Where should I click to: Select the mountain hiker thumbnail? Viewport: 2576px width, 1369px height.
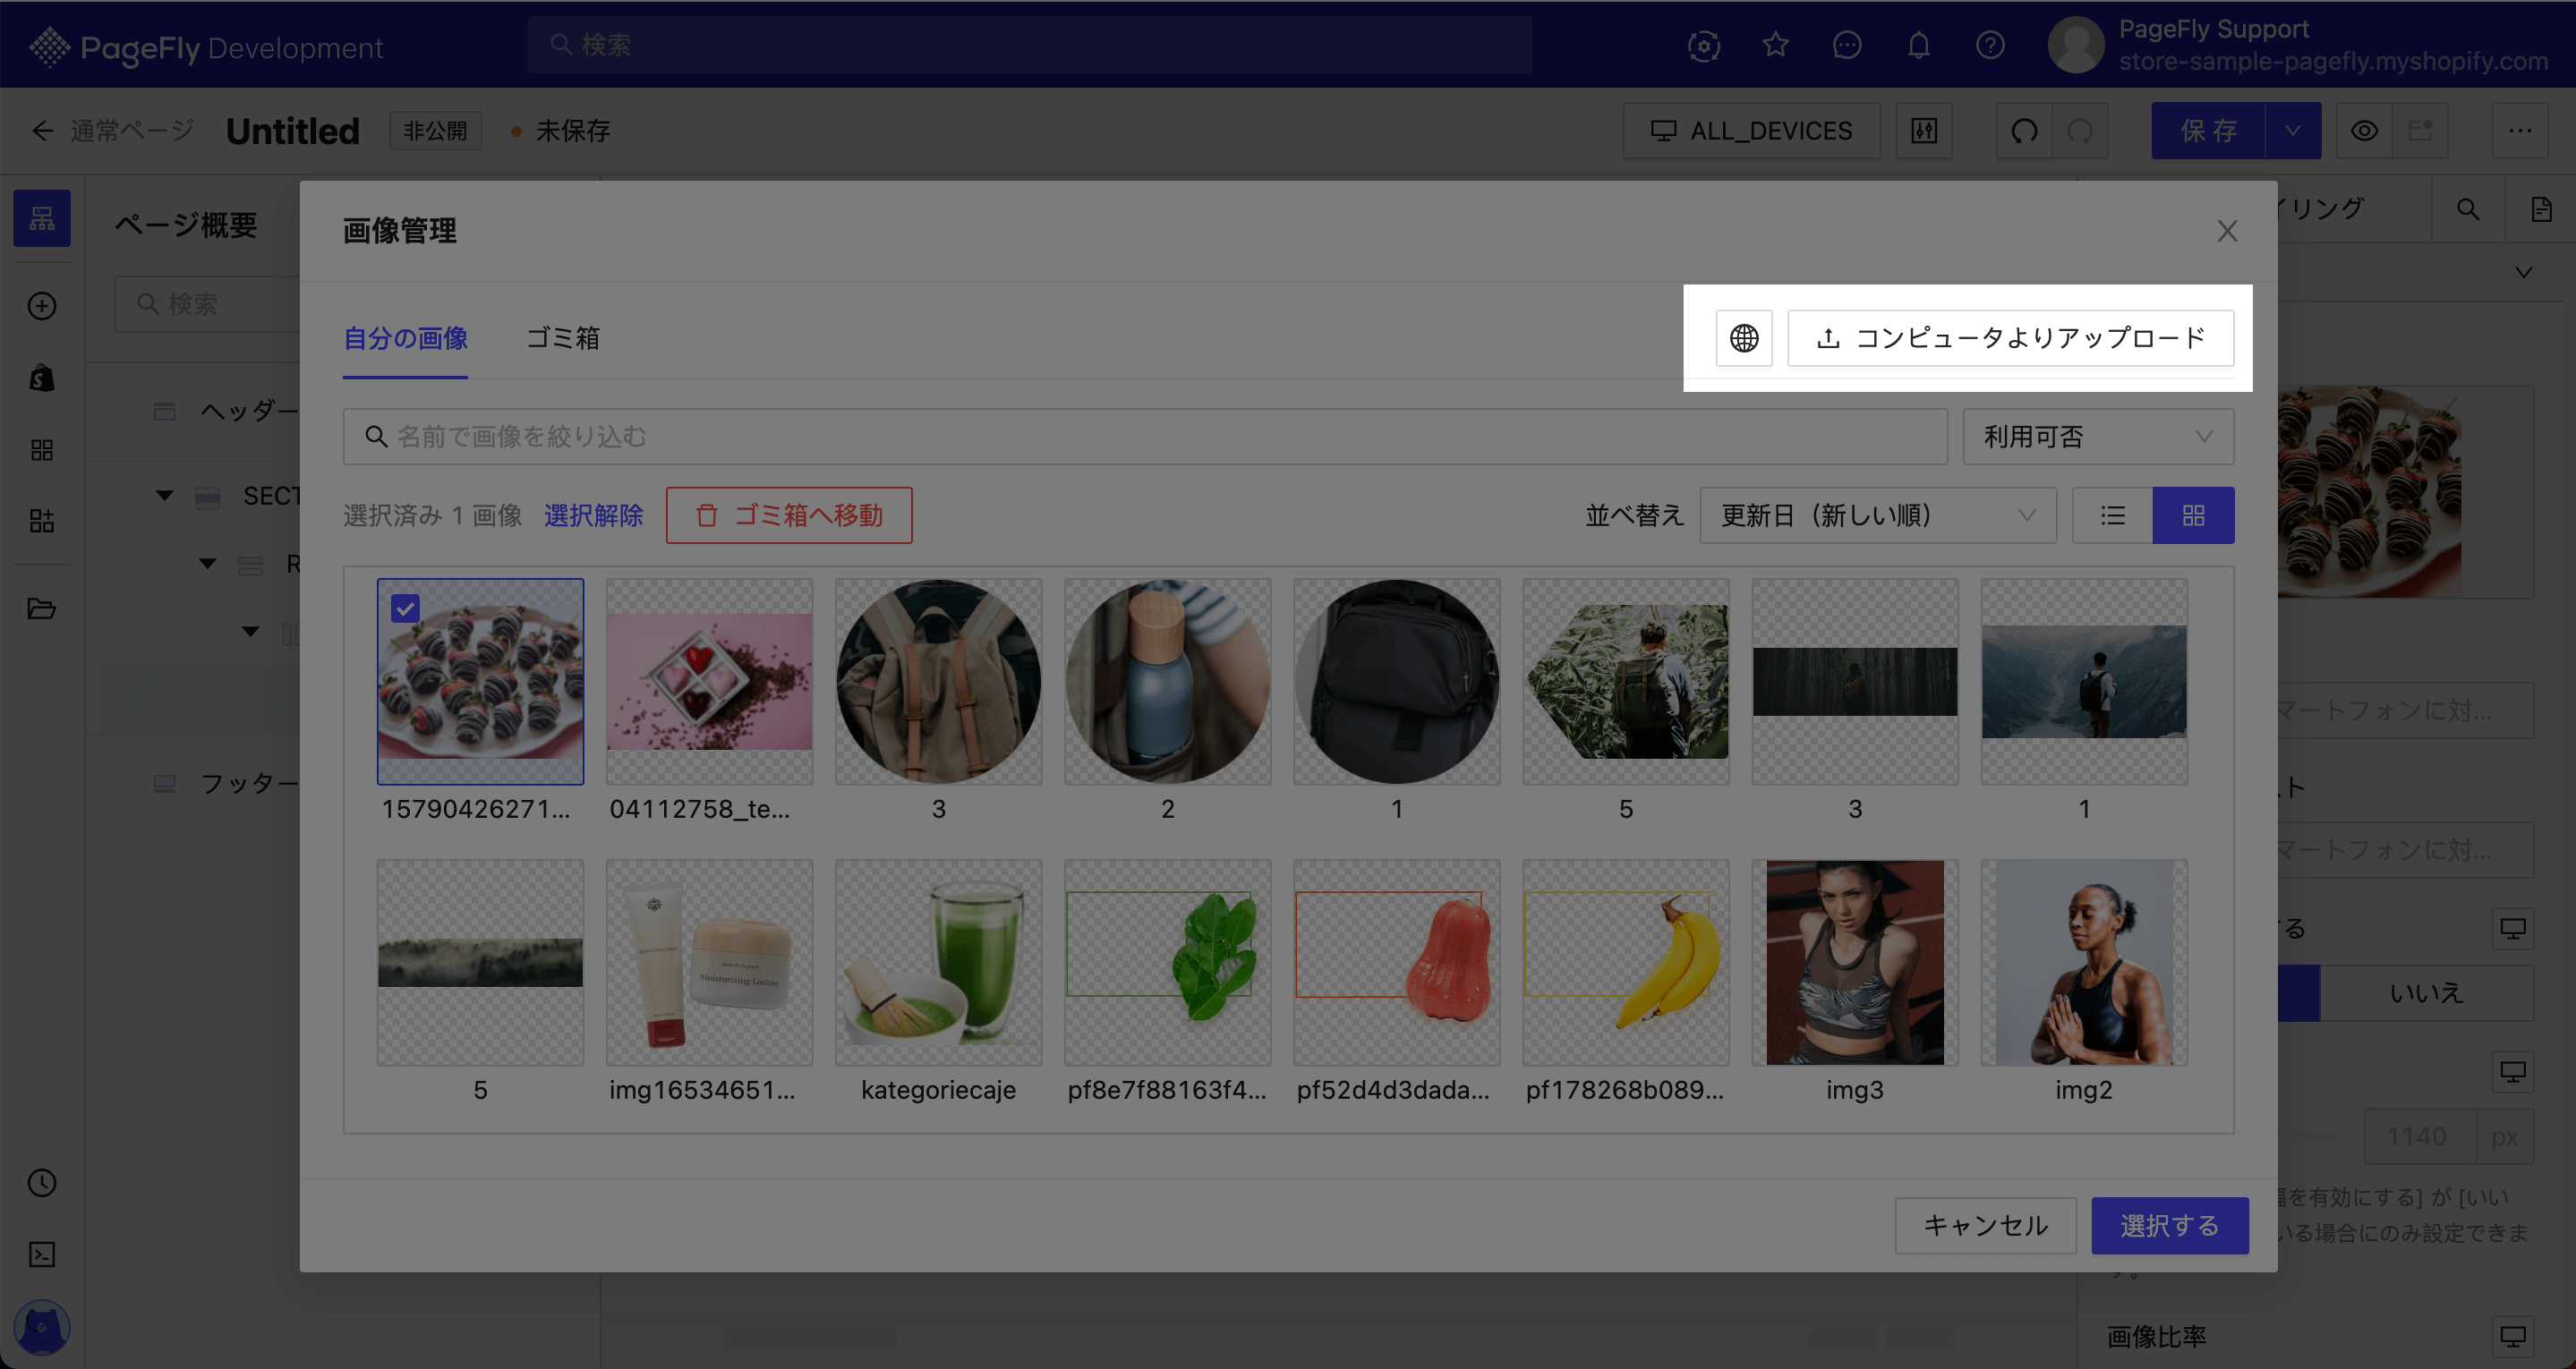(x=2084, y=681)
